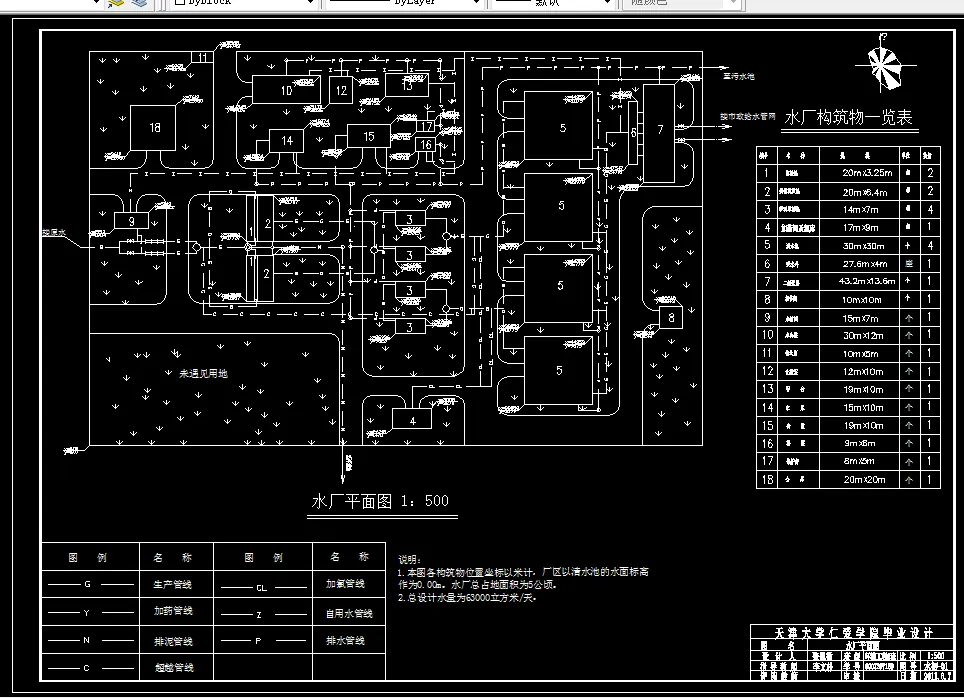The height and width of the screenshot is (698, 964).
Task: Select building 11 on the site plan
Action: 202,57
